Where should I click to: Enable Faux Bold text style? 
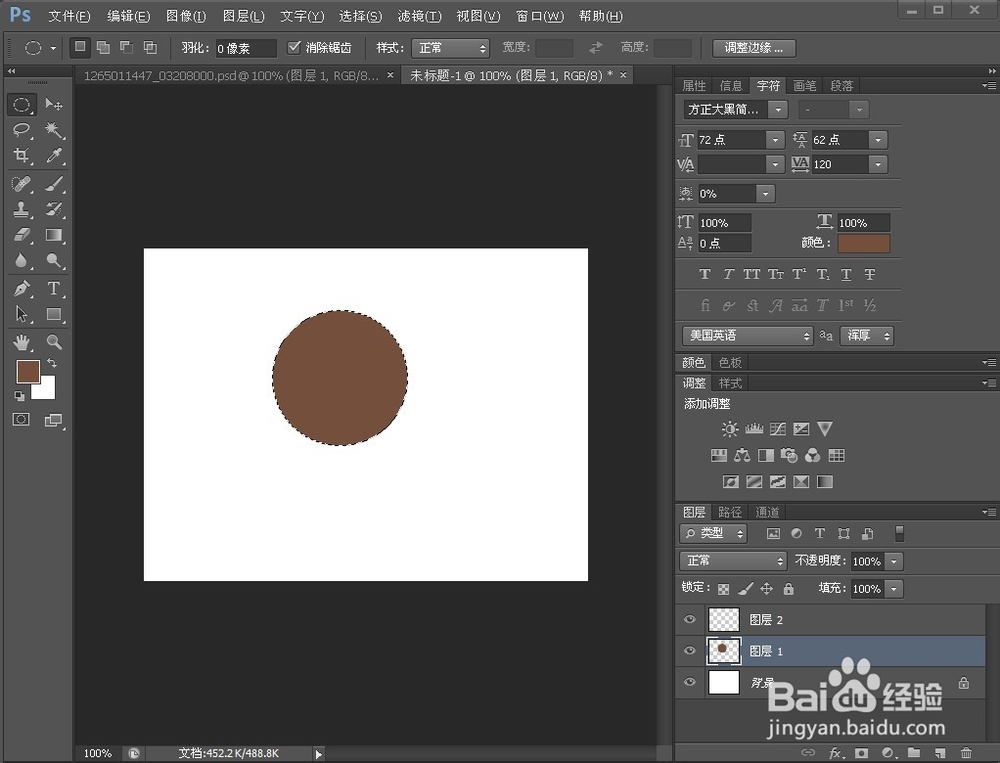(705, 274)
